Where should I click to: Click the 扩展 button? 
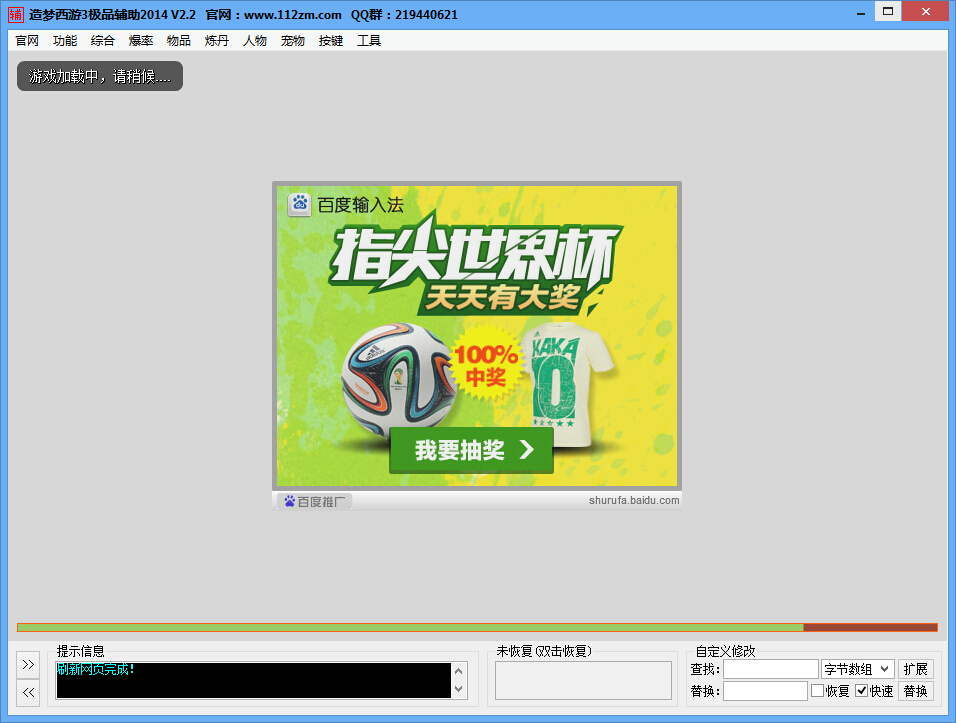(915, 669)
